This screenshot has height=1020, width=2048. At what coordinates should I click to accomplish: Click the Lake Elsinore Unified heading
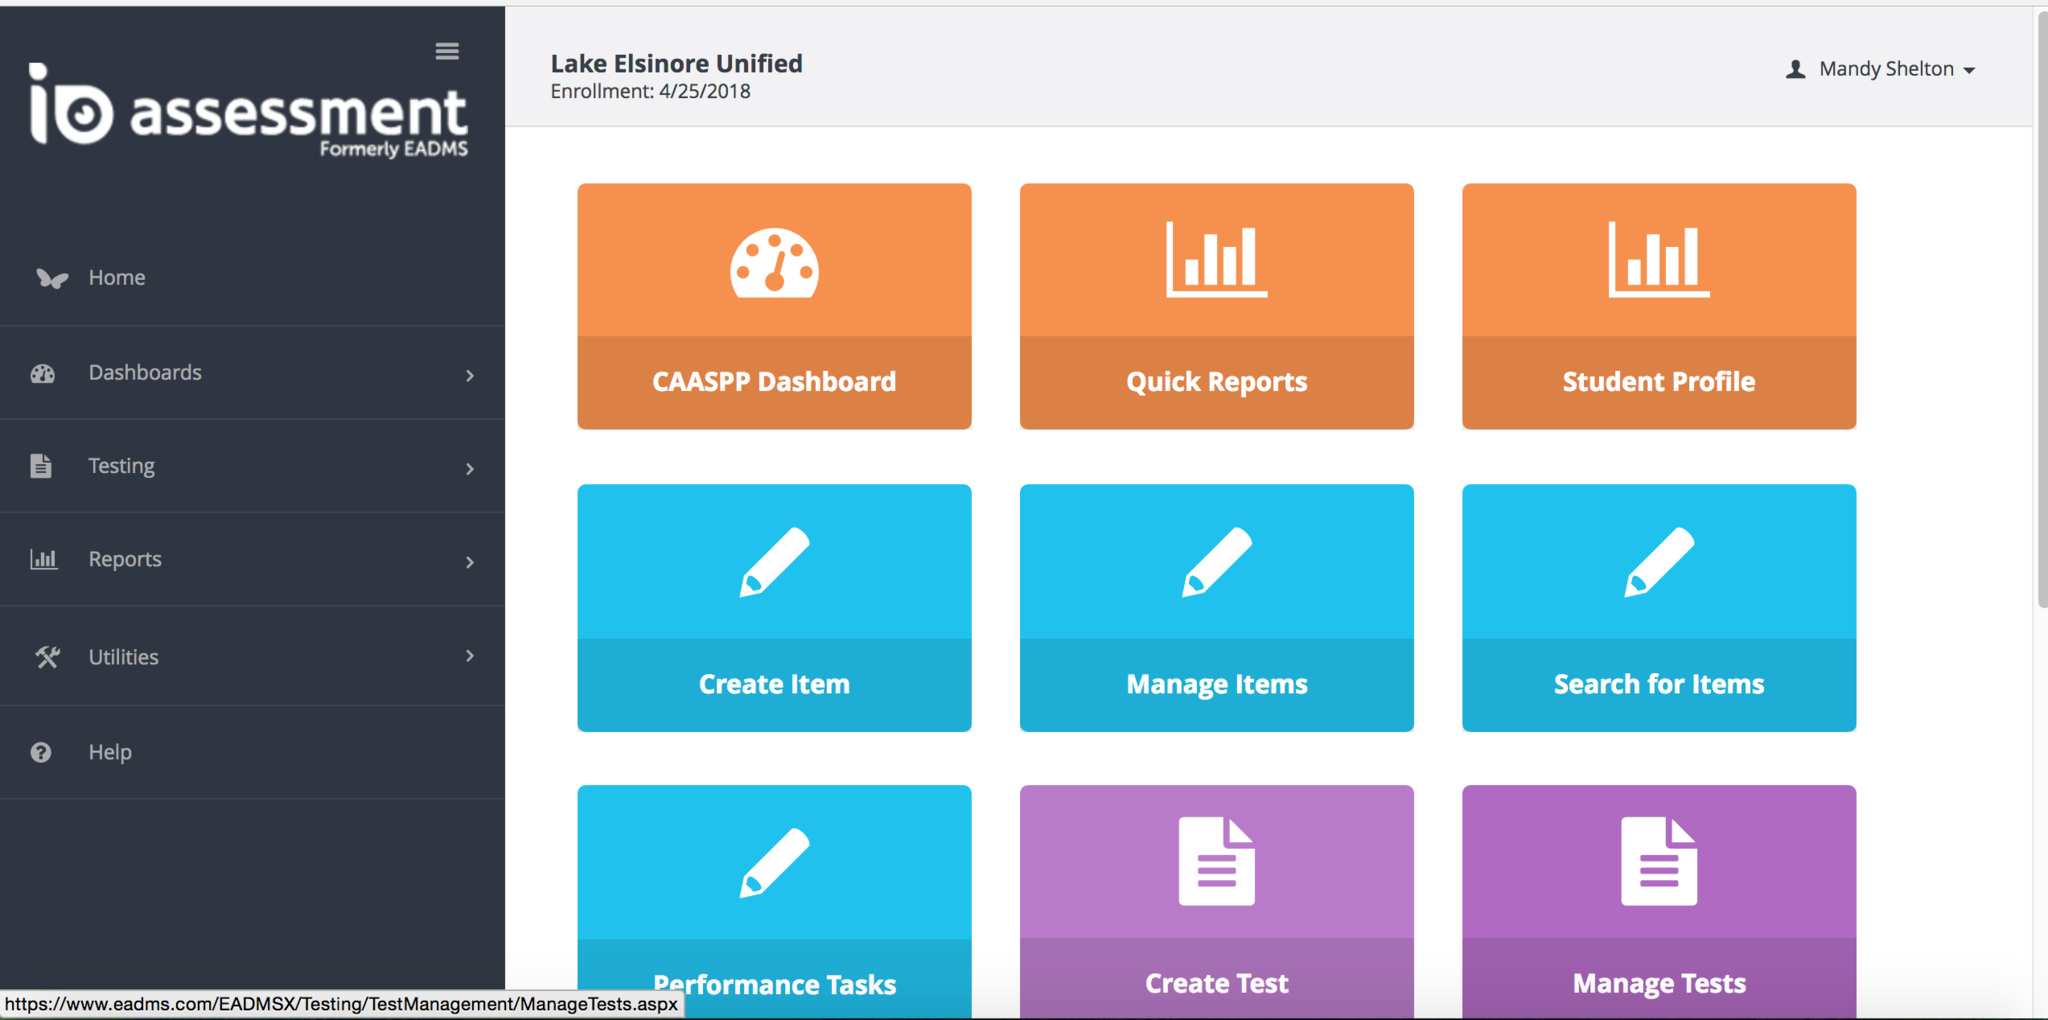676,64
